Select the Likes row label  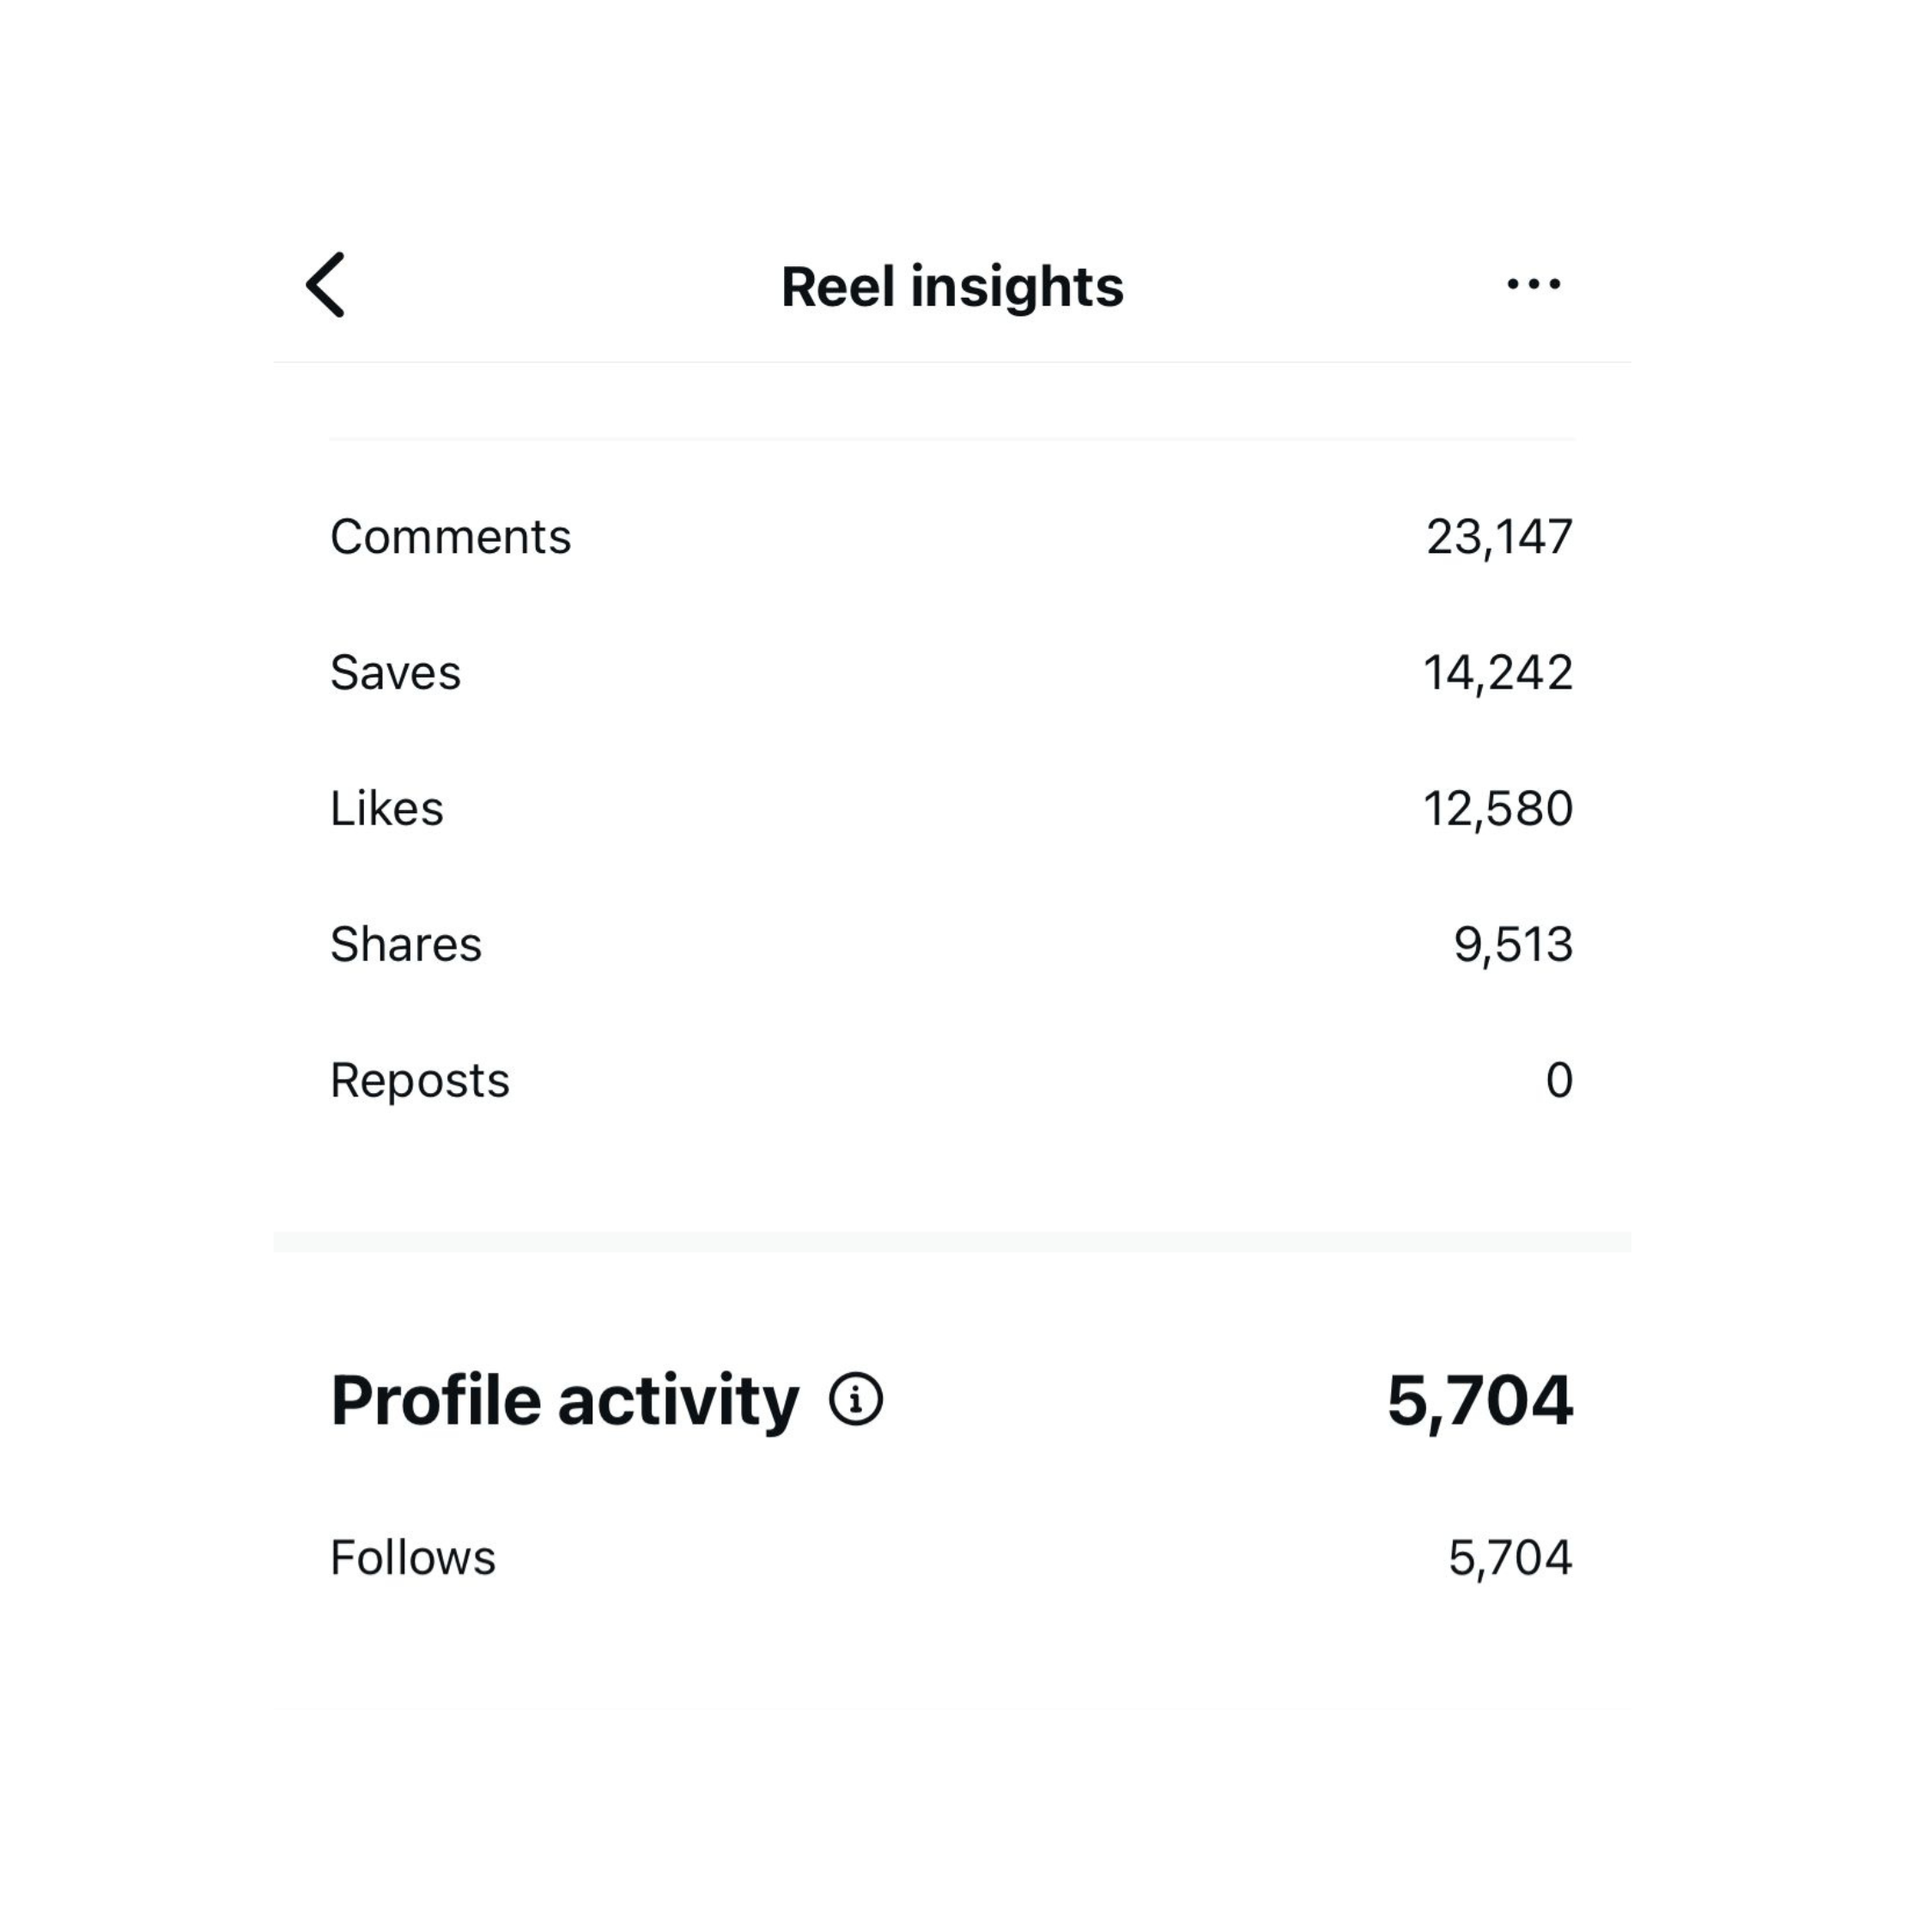386,808
